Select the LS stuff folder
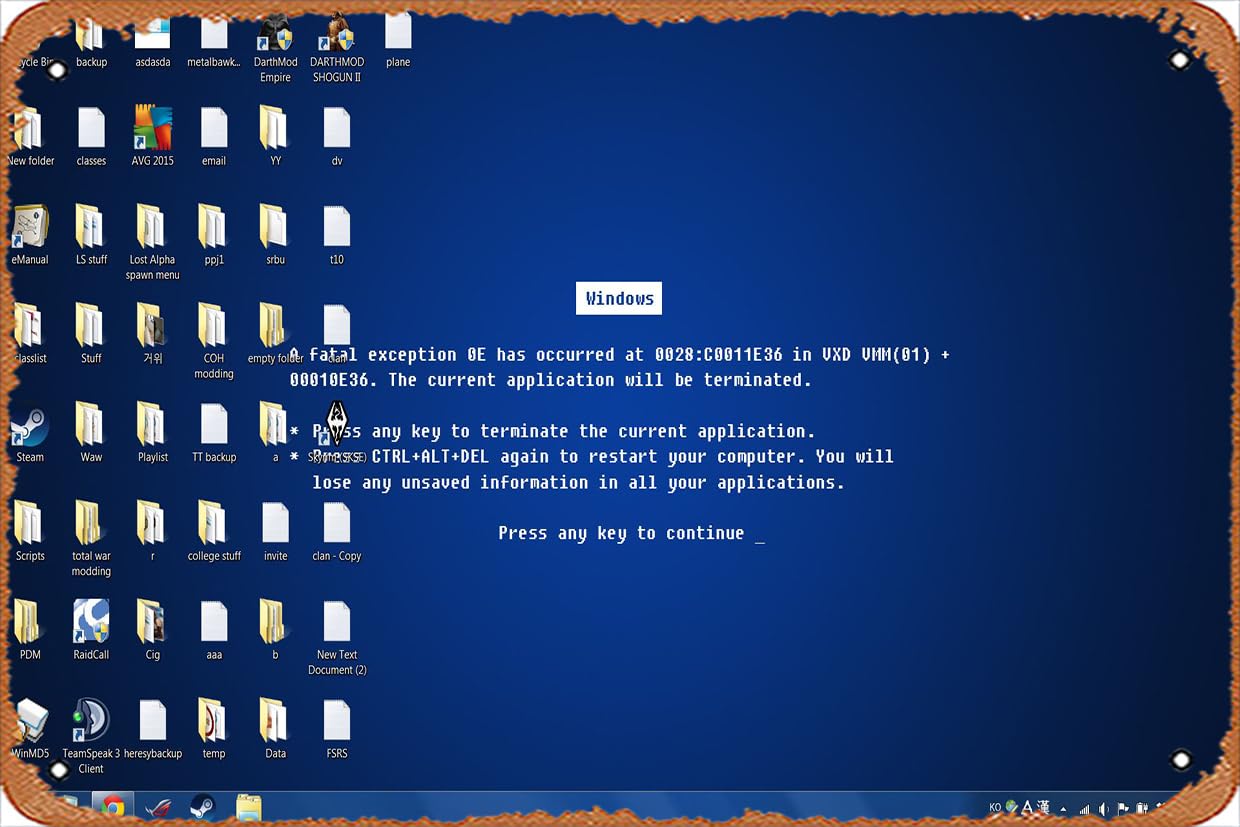1240x827 pixels. [x=91, y=236]
